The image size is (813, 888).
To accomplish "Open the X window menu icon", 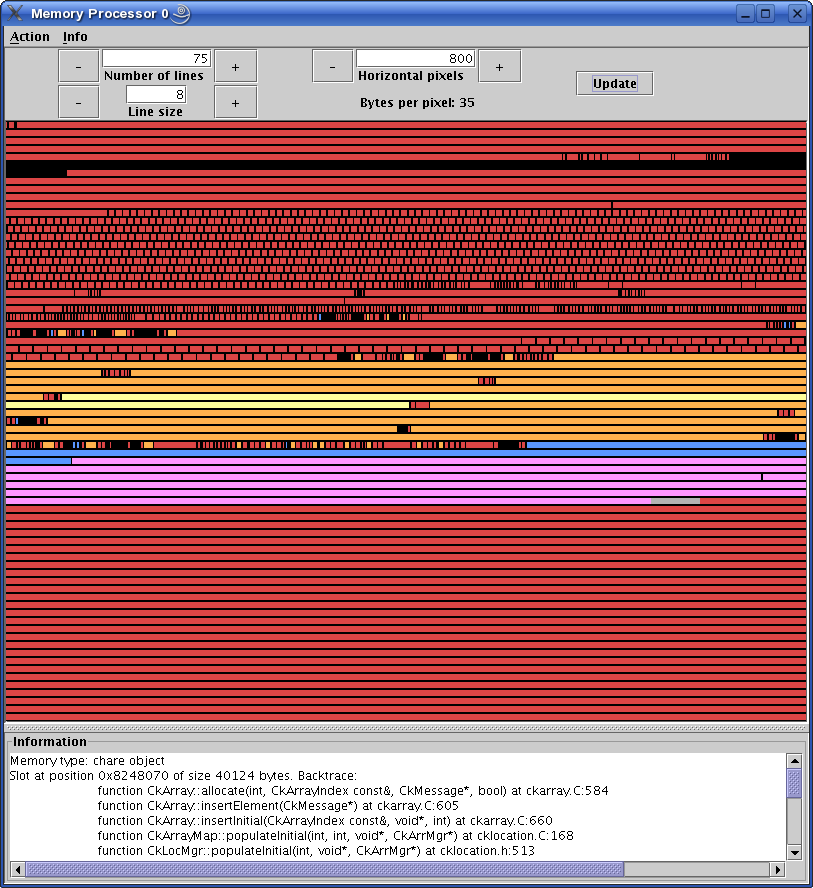I will pos(15,13).
